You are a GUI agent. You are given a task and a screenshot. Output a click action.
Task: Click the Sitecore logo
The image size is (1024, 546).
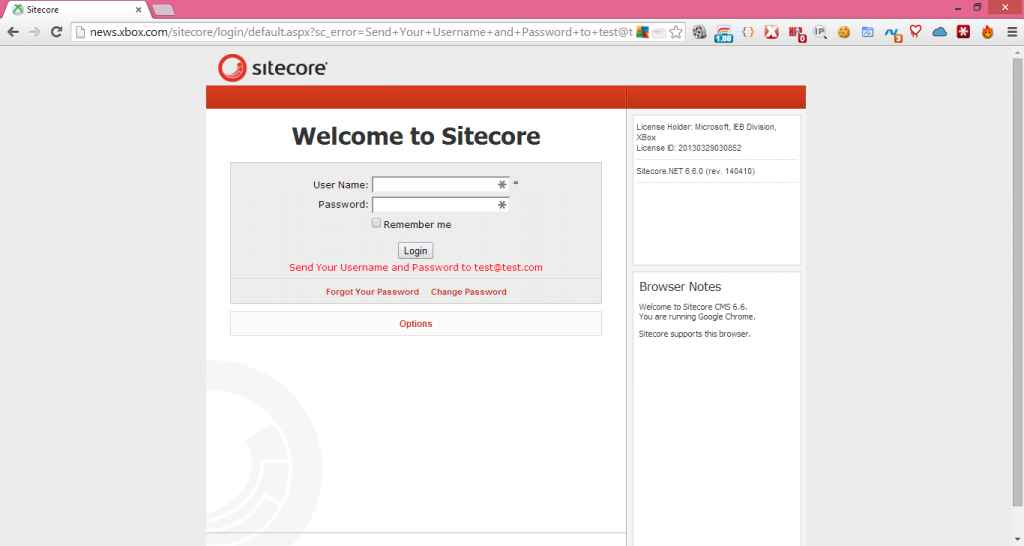272,68
